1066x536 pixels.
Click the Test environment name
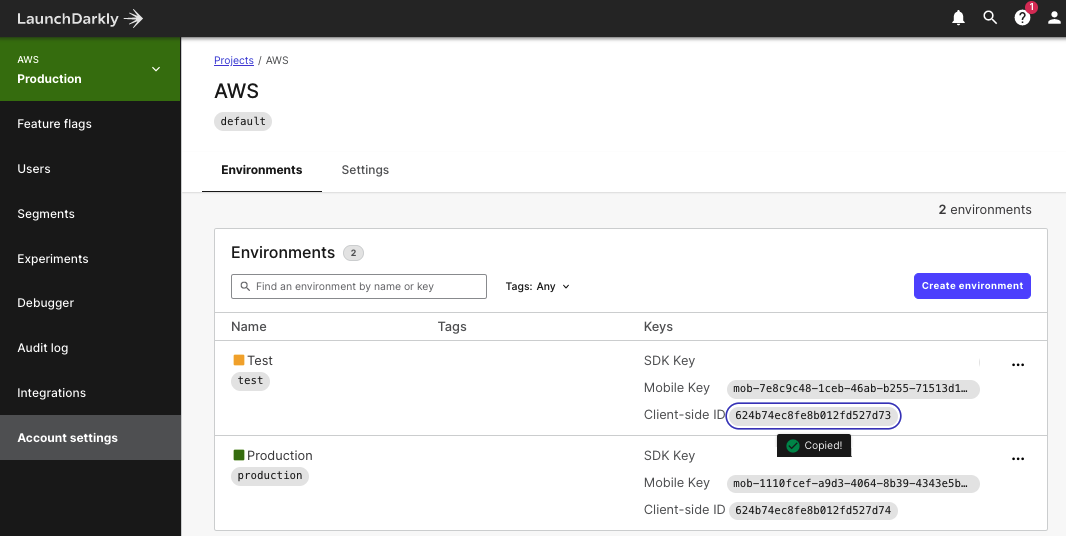(260, 361)
